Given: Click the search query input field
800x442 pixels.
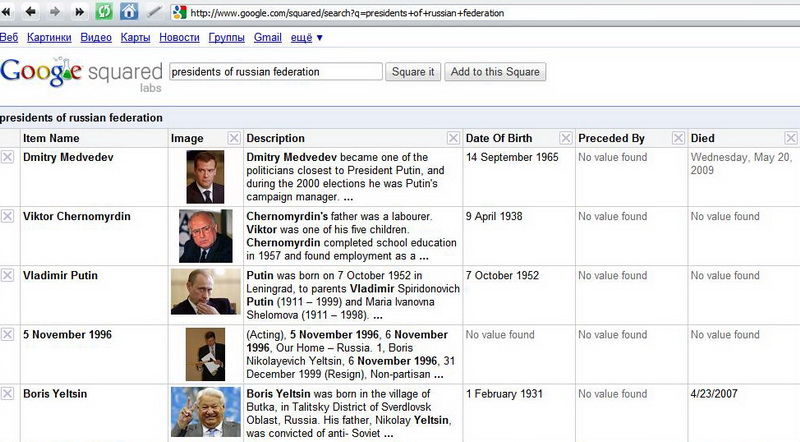Looking at the screenshot, I should (275, 72).
